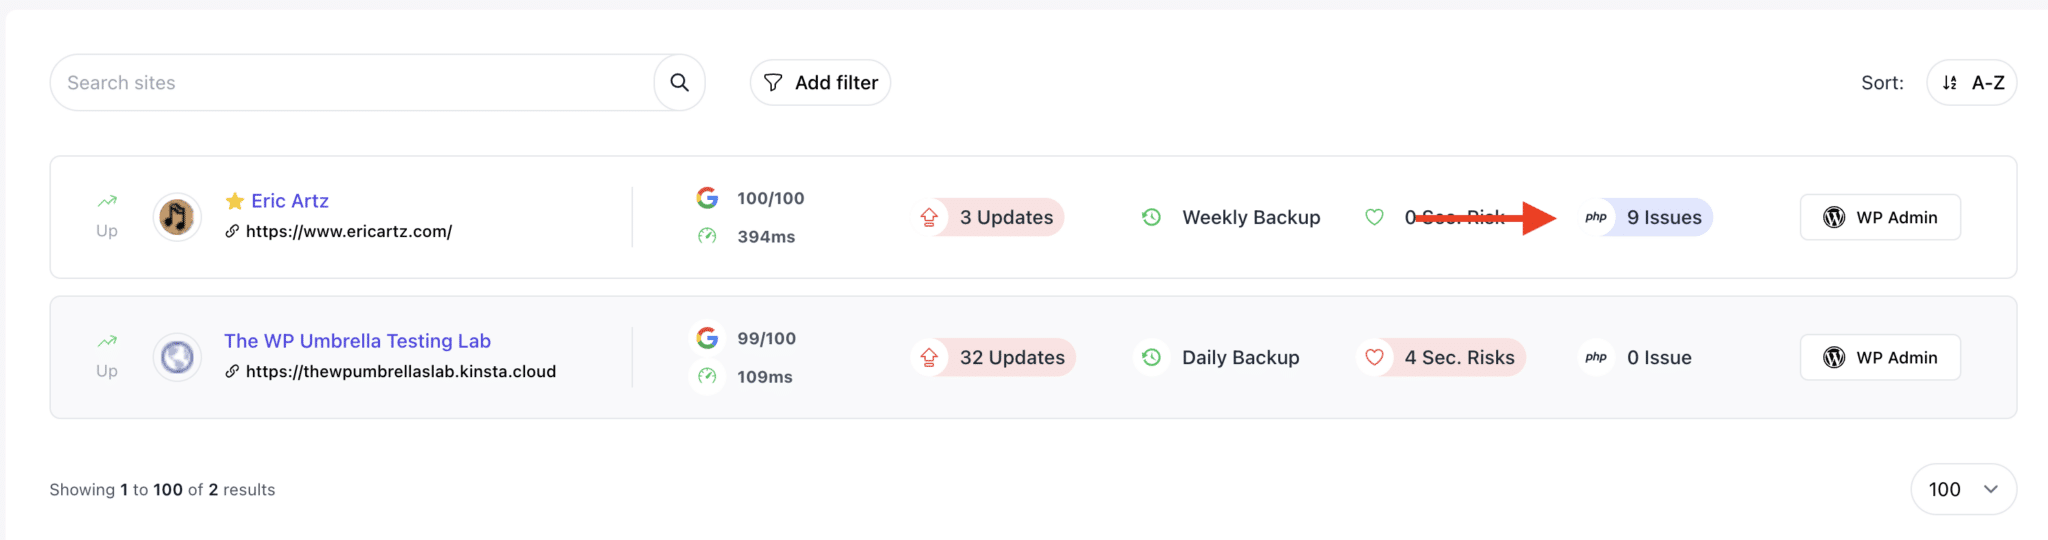Click Eric Artz site avatar thumbnail
The image size is (2048, 540).
(177, 217)
